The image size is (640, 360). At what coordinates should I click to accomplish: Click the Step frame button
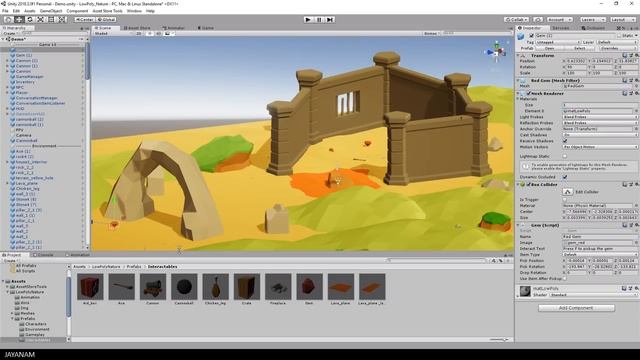[x=330, y=20]
